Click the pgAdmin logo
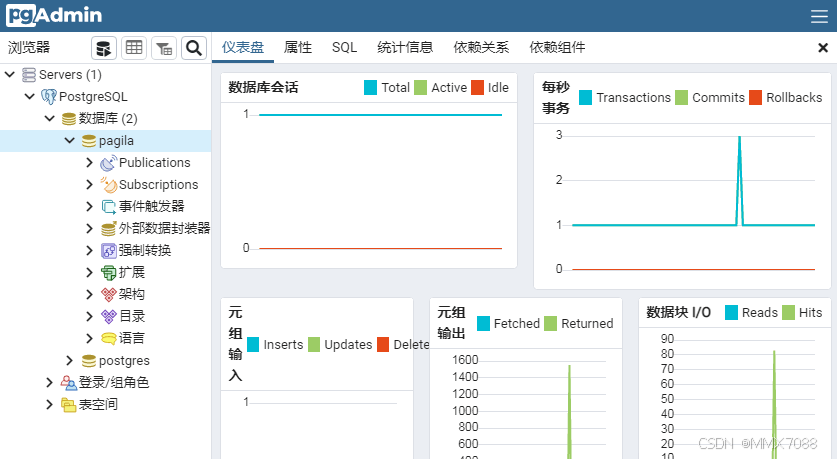Screen dimensions: 837x459 (54, 15)
